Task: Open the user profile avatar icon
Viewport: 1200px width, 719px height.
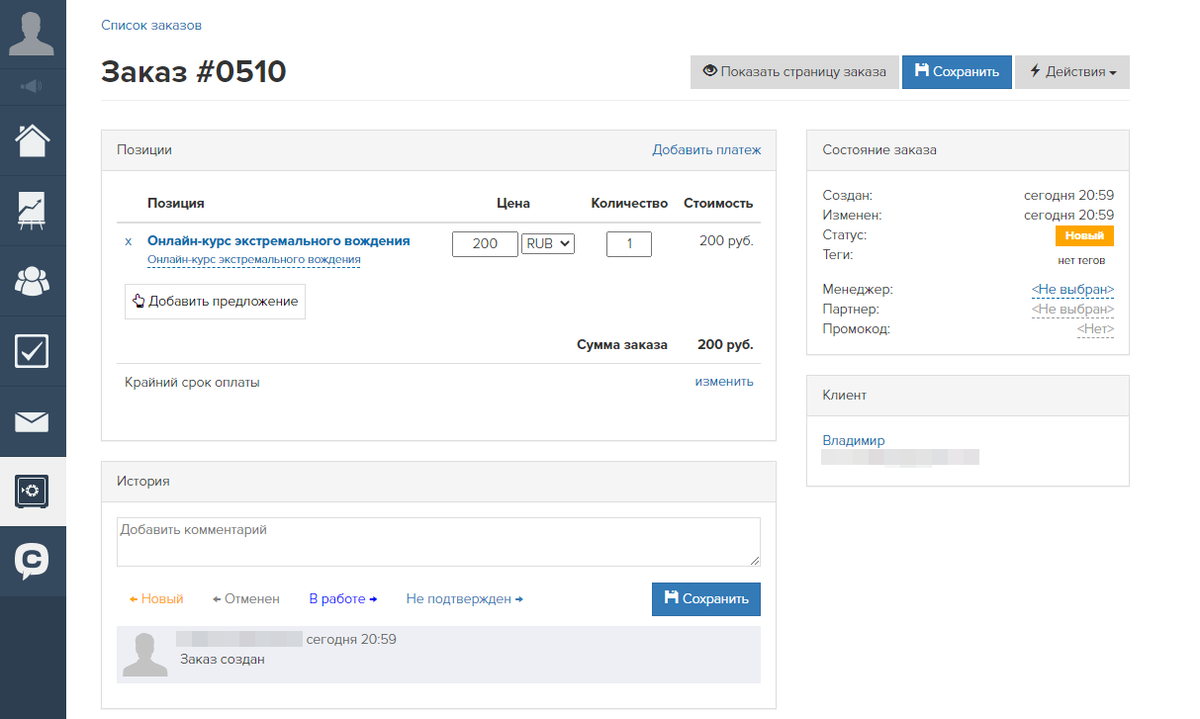Action: 32,33
